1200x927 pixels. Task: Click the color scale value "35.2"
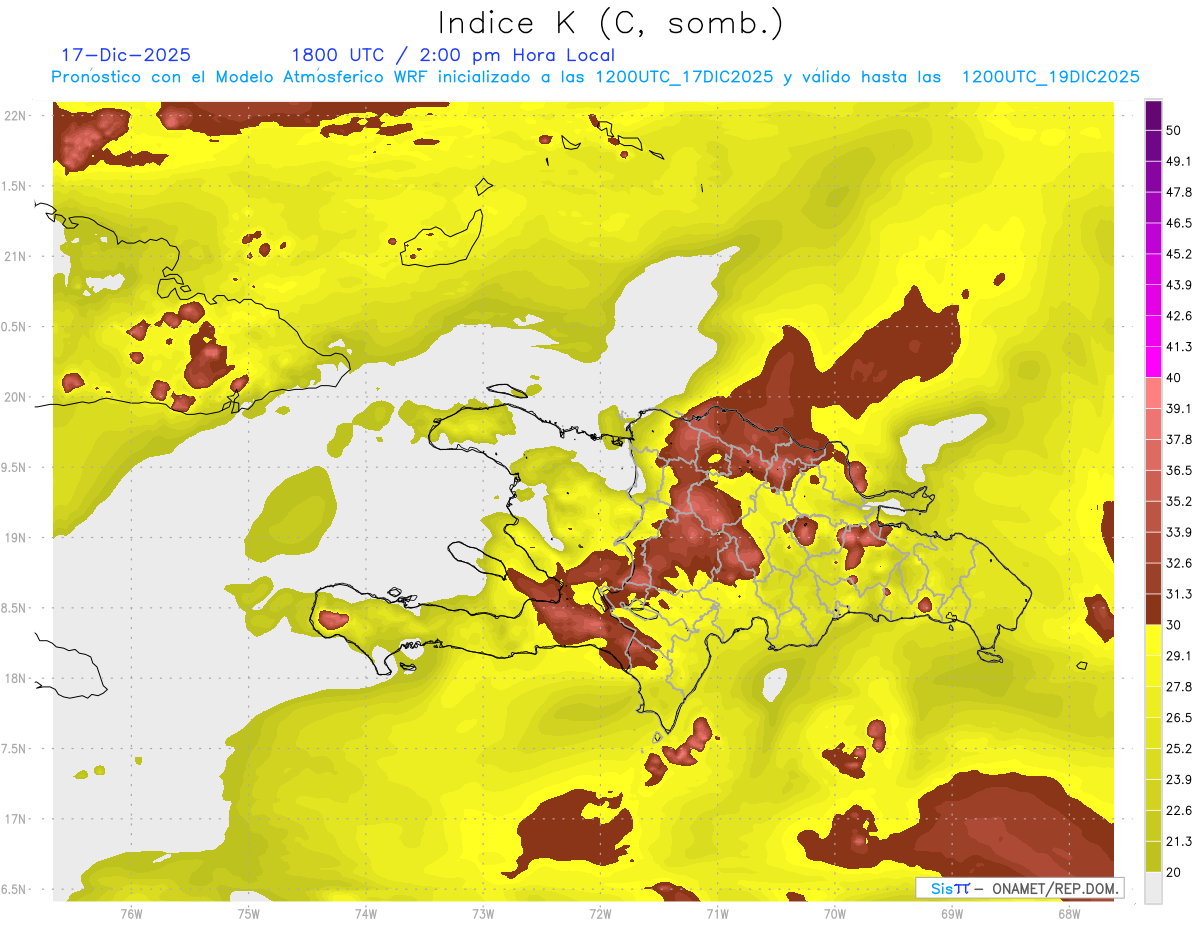click(x=1179, y=501)
